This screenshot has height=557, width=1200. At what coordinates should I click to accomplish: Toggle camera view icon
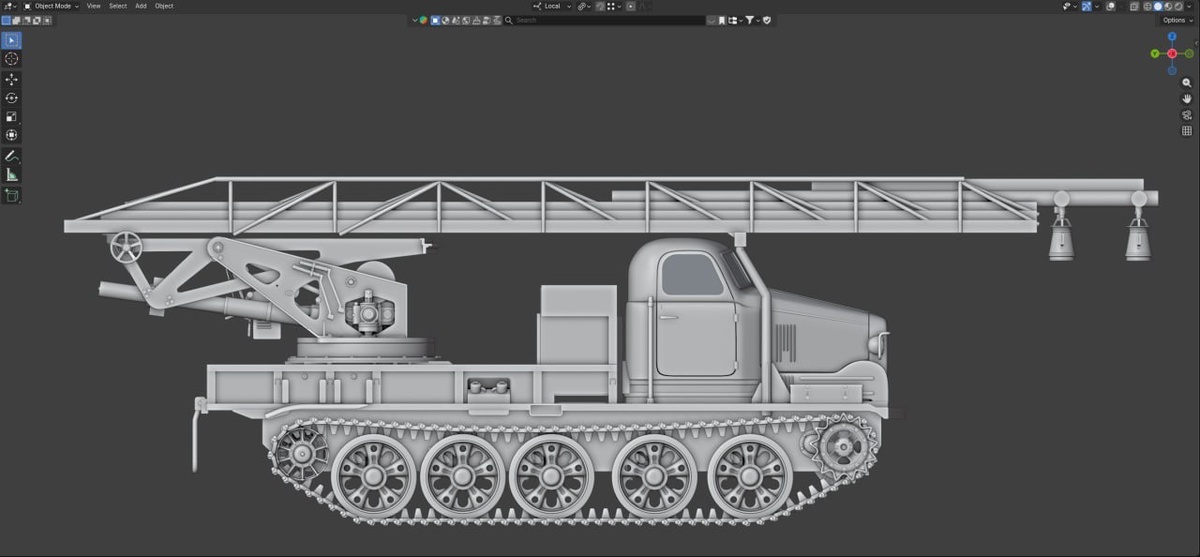(x=1187, y=115)
